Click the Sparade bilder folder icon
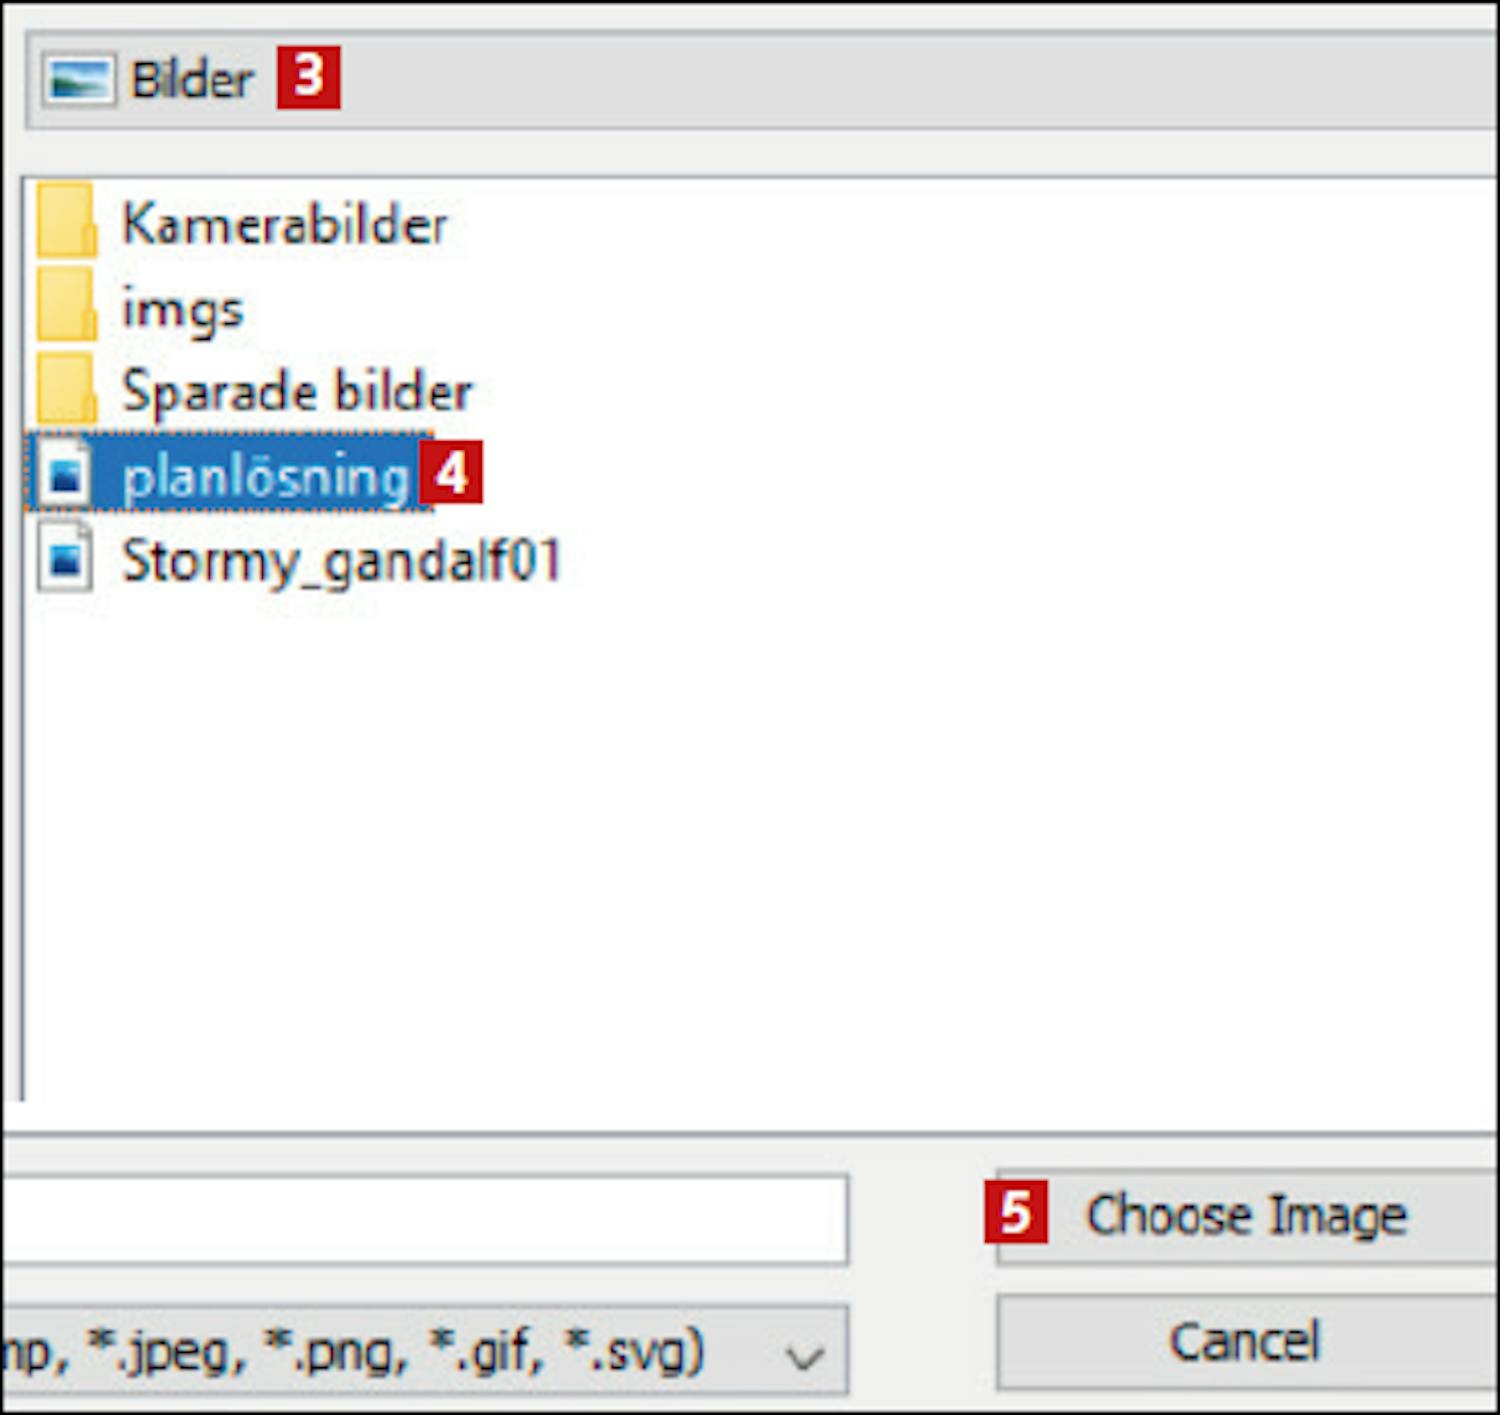The width and height of the screenshot is (1500, 1415). pos(66,390)
